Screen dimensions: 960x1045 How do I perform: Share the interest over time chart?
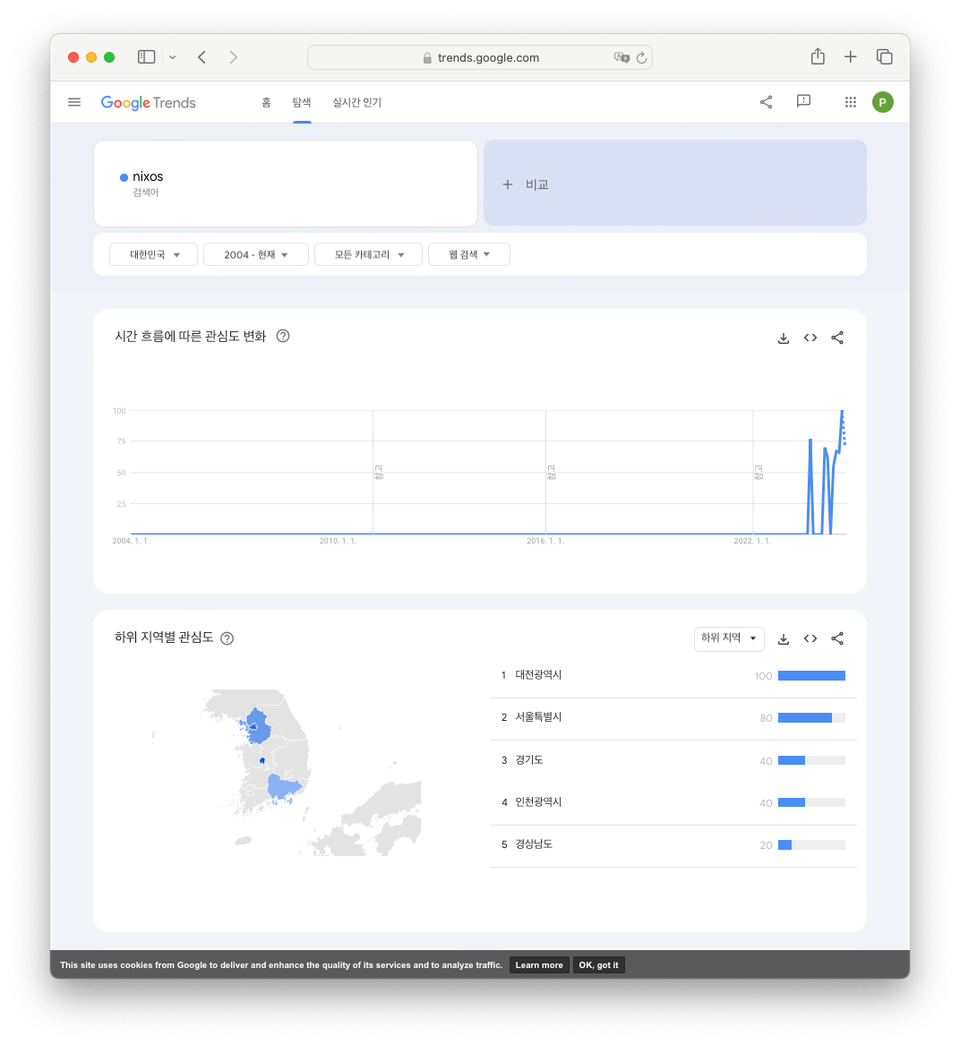click(x=837, y=338)
